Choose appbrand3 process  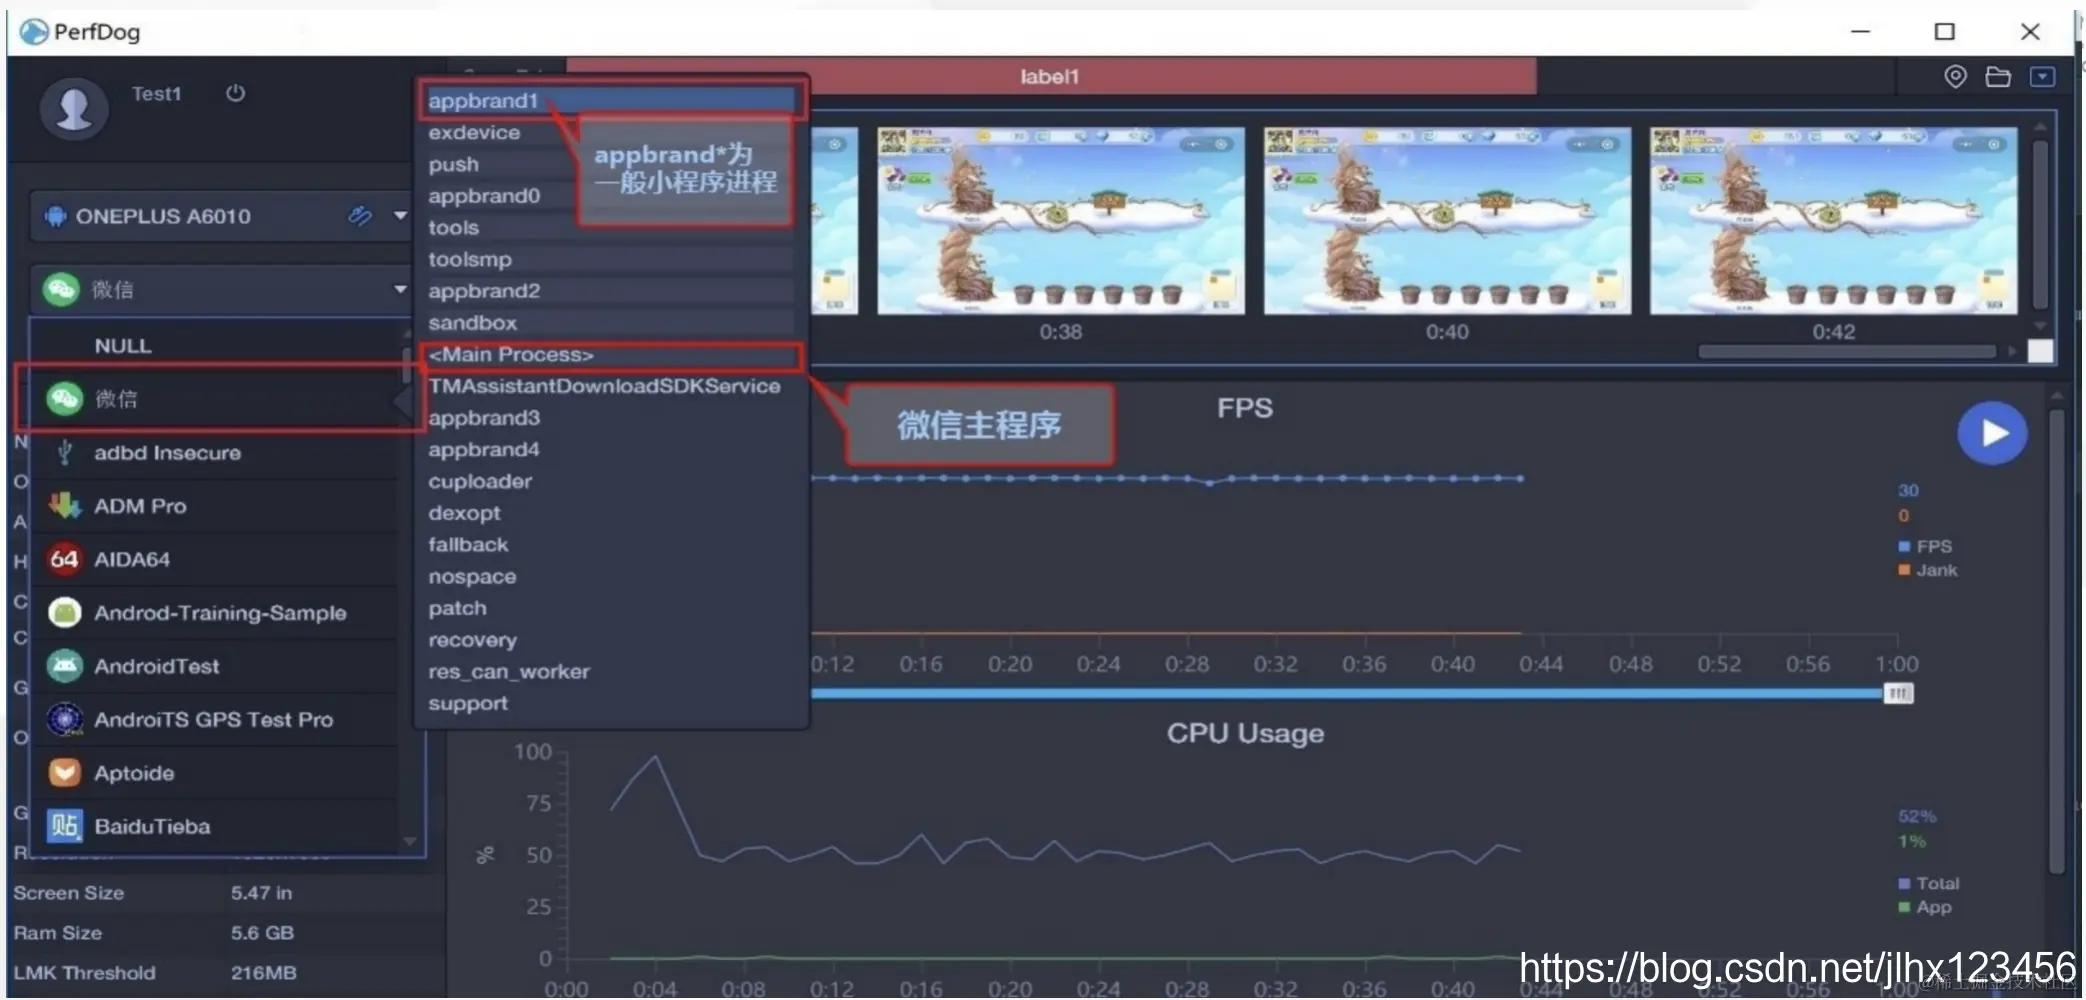click(610, 418)
